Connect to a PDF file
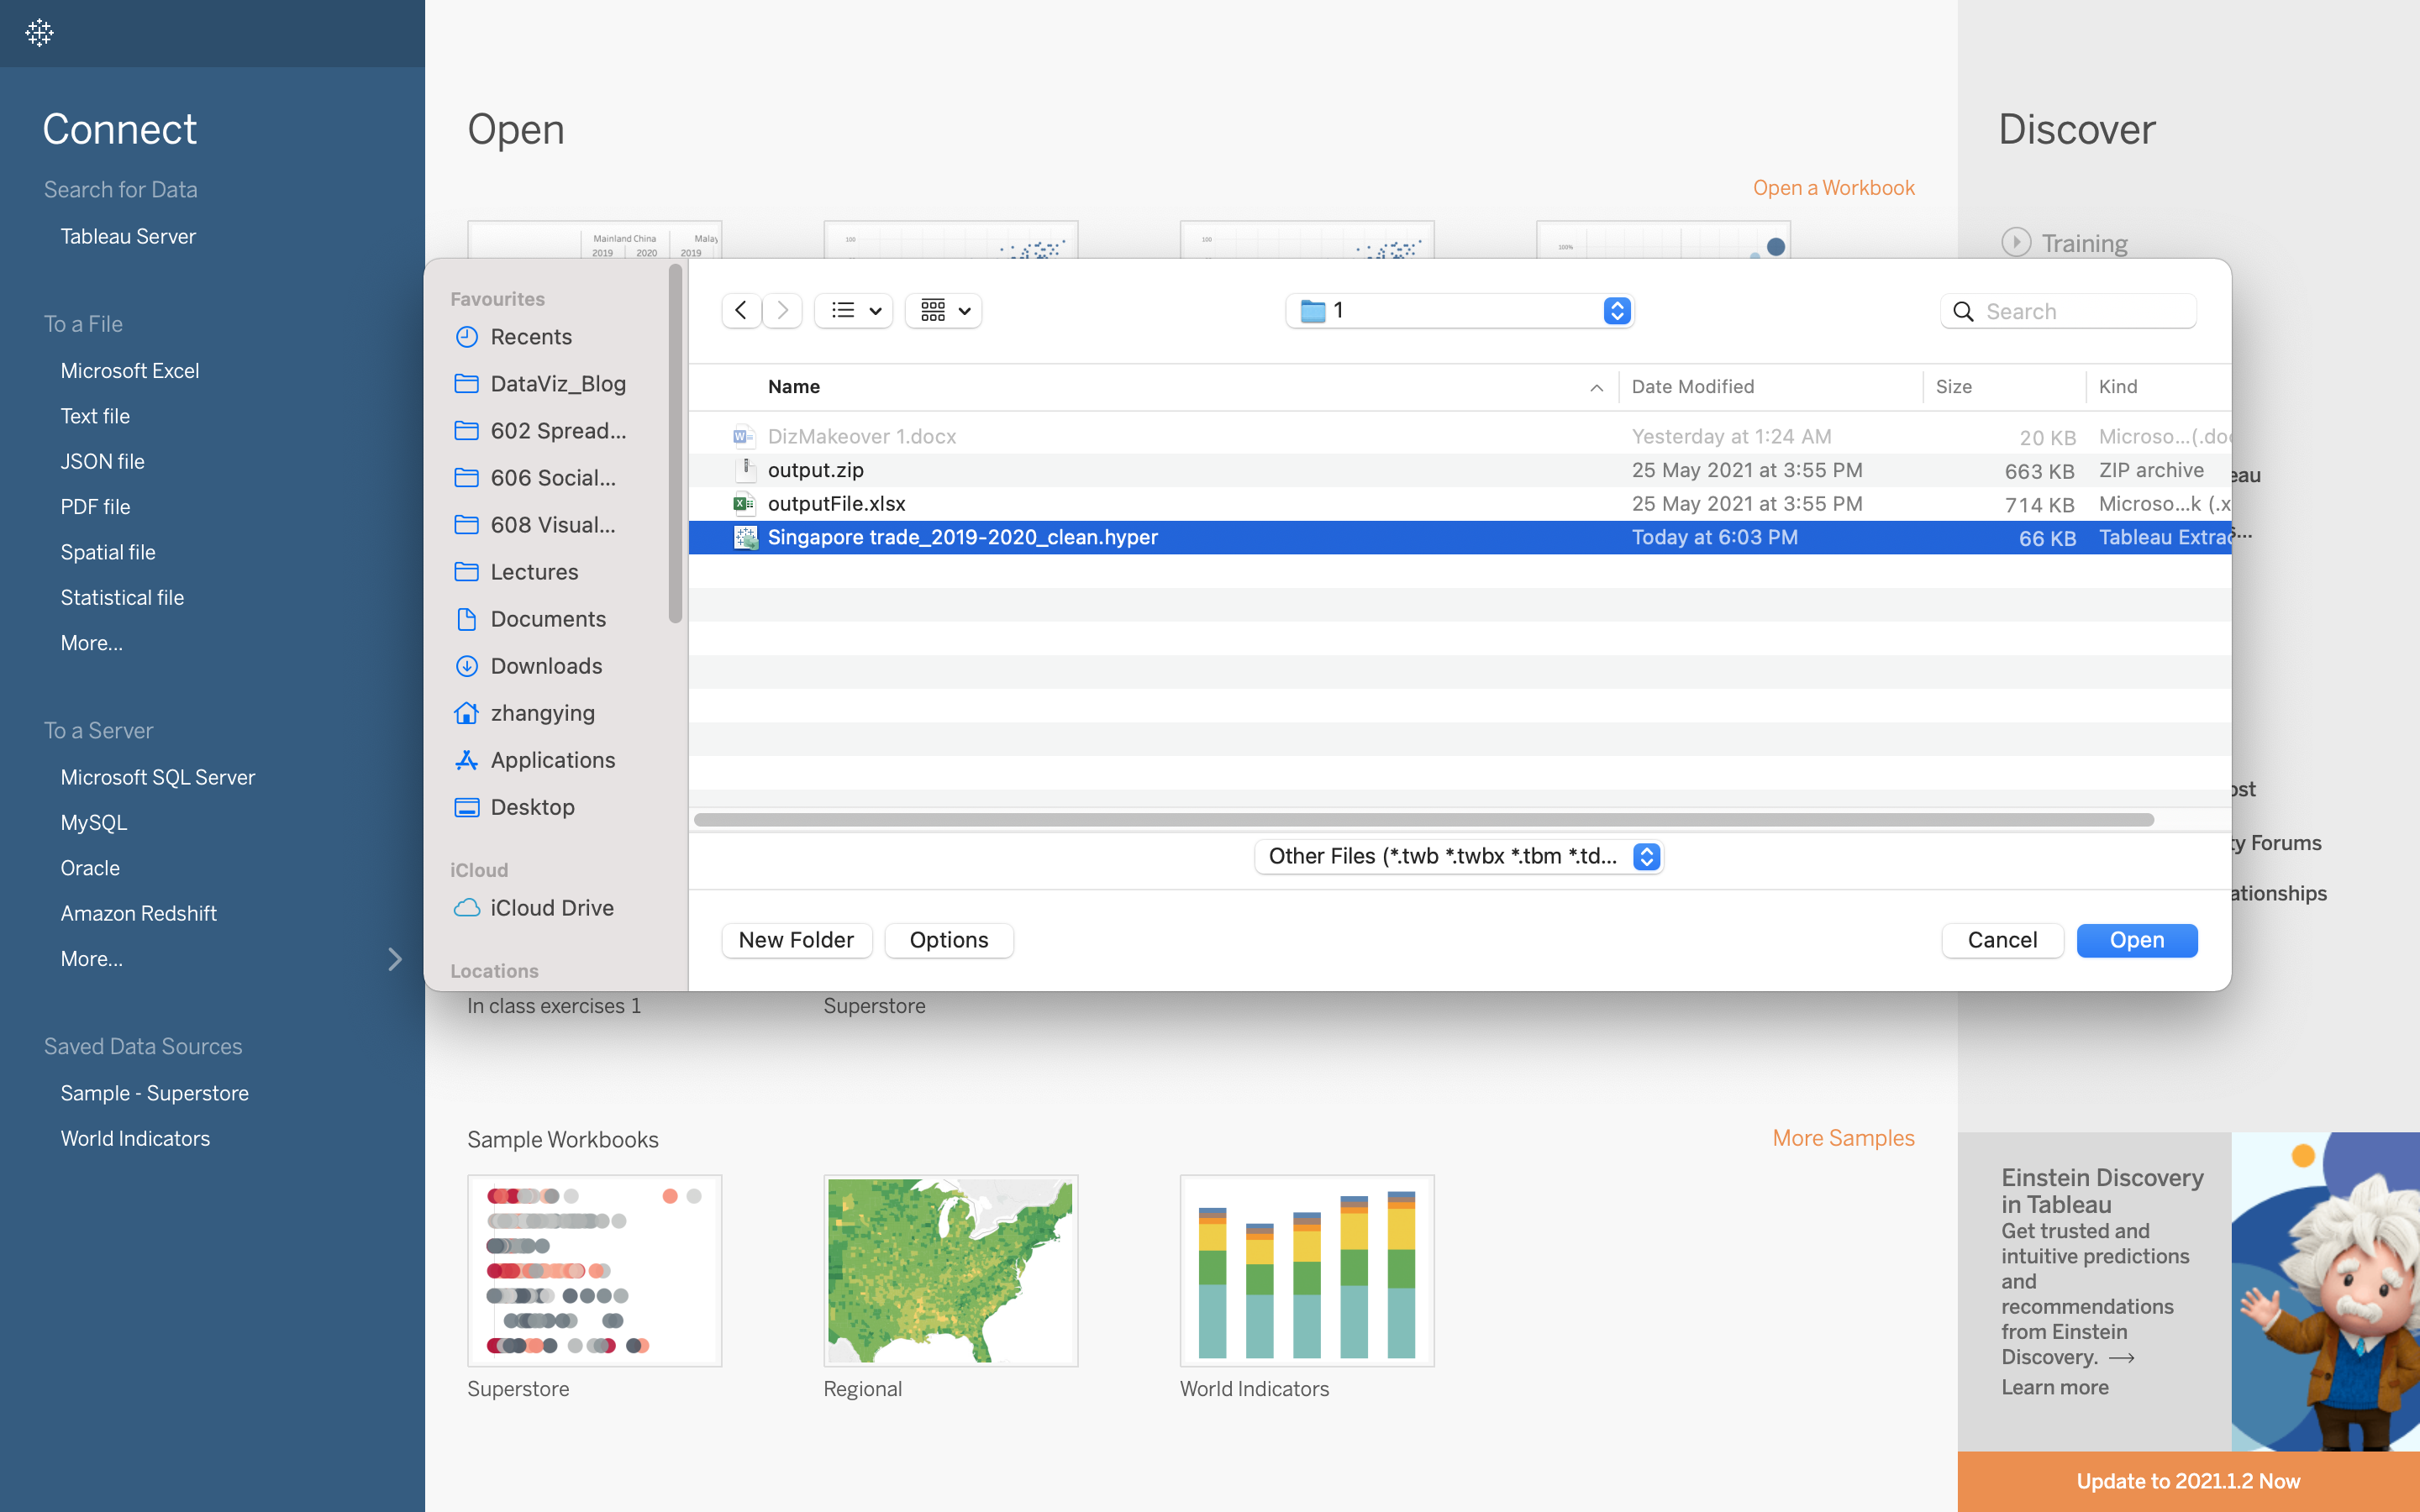Viewport: 2420px width, 1512px height. pyautogui.click(x=95, y=507)
